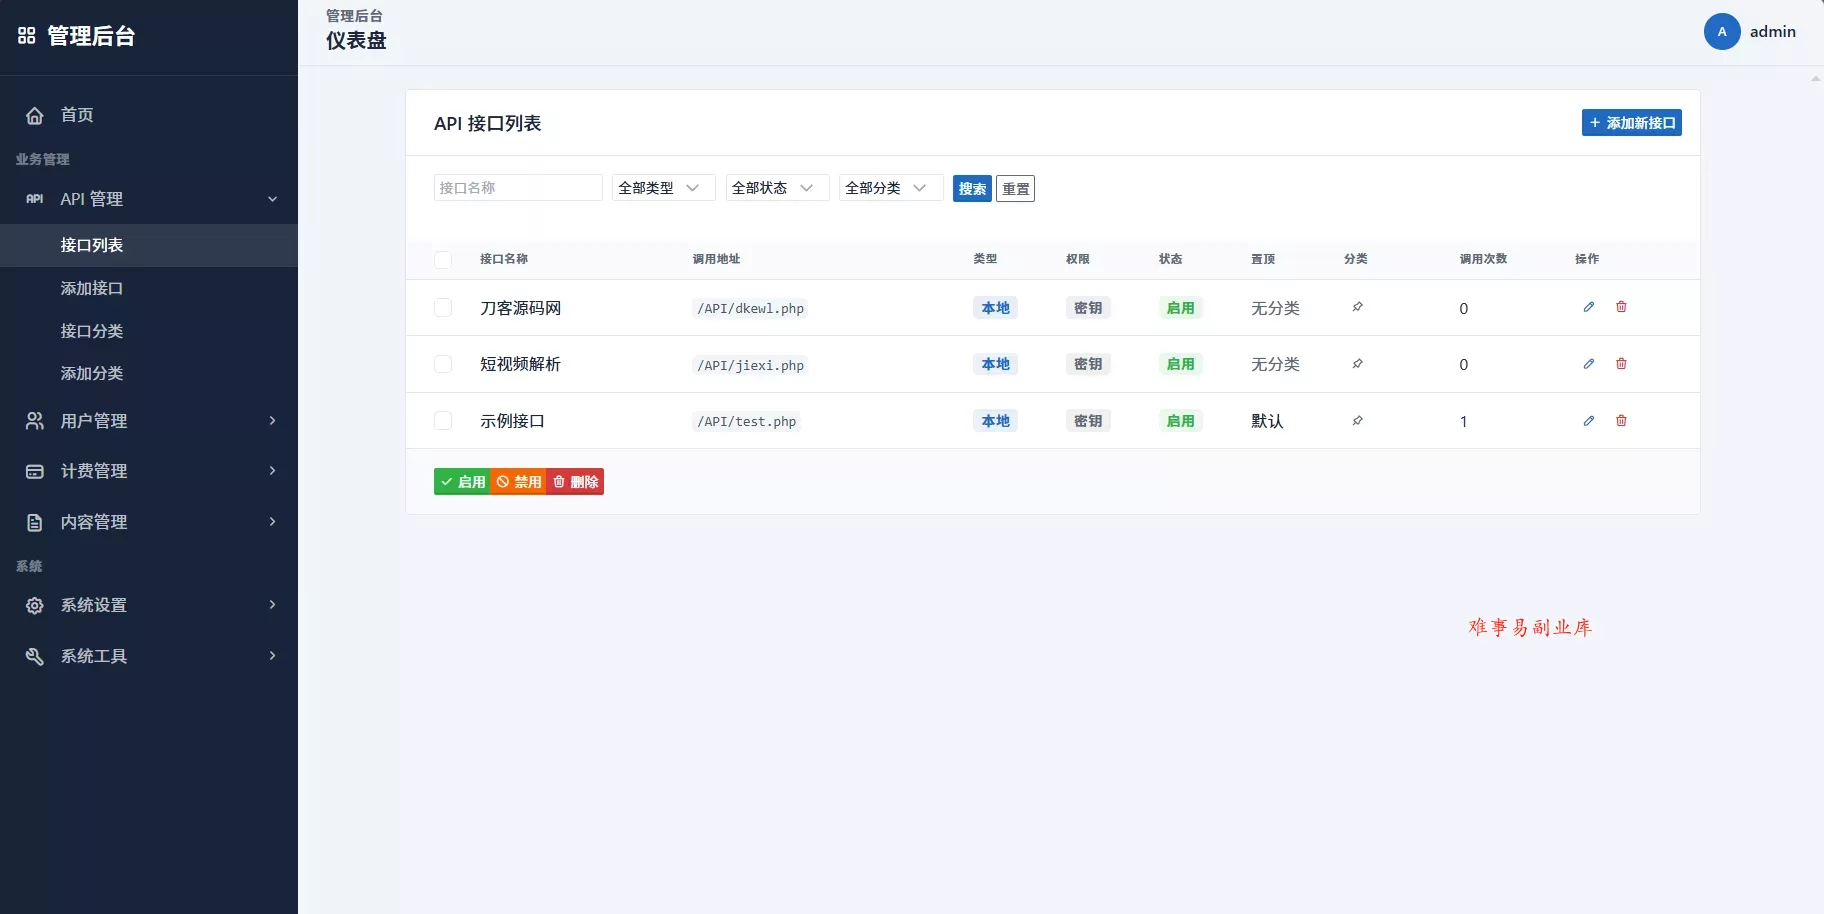Click the grid logo icon beside 管理后台
1824x914 pixels.
(27, 36)
